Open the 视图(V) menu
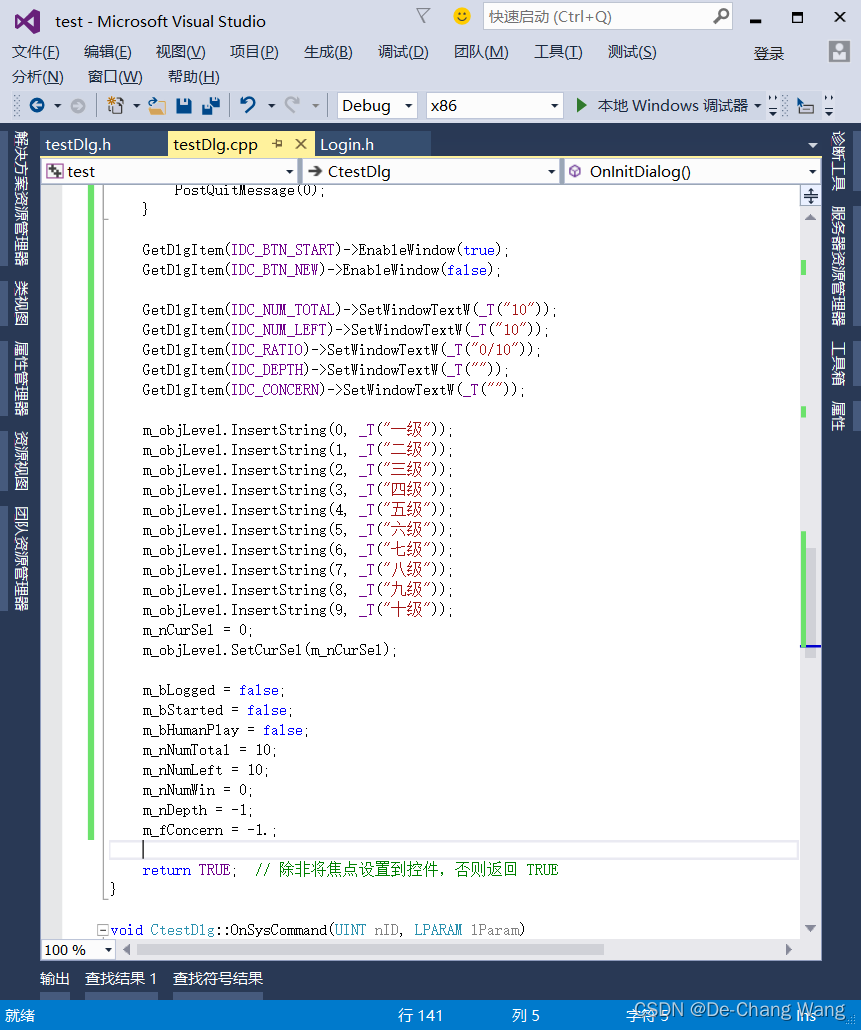This screenshot has height=1030, width=861. (x=181, y=52)
